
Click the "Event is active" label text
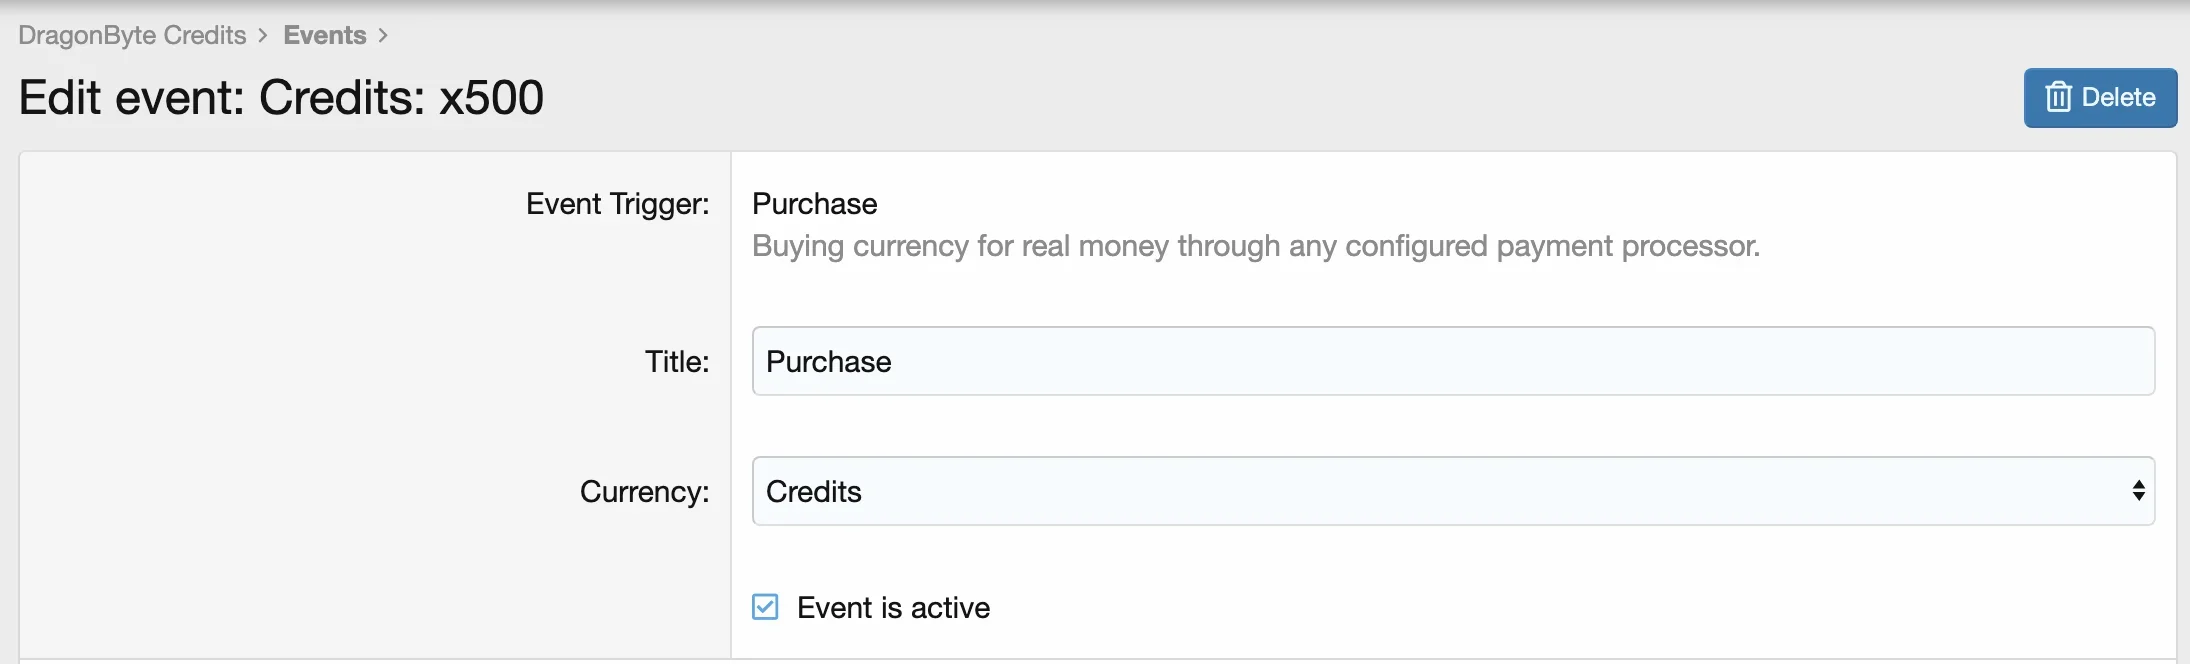(x=893, y=608)
